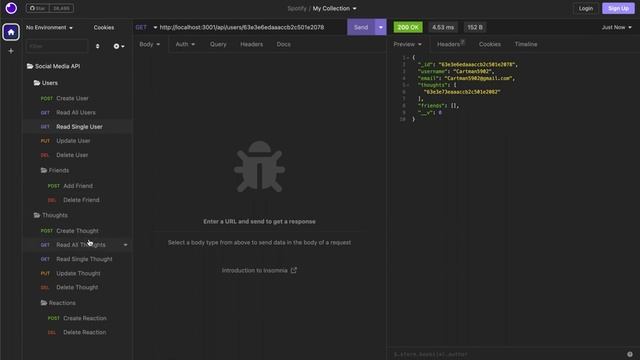Collapse the Friends folder
The height and width of the screenshot is (360, 640).
(x=55, y=170)
